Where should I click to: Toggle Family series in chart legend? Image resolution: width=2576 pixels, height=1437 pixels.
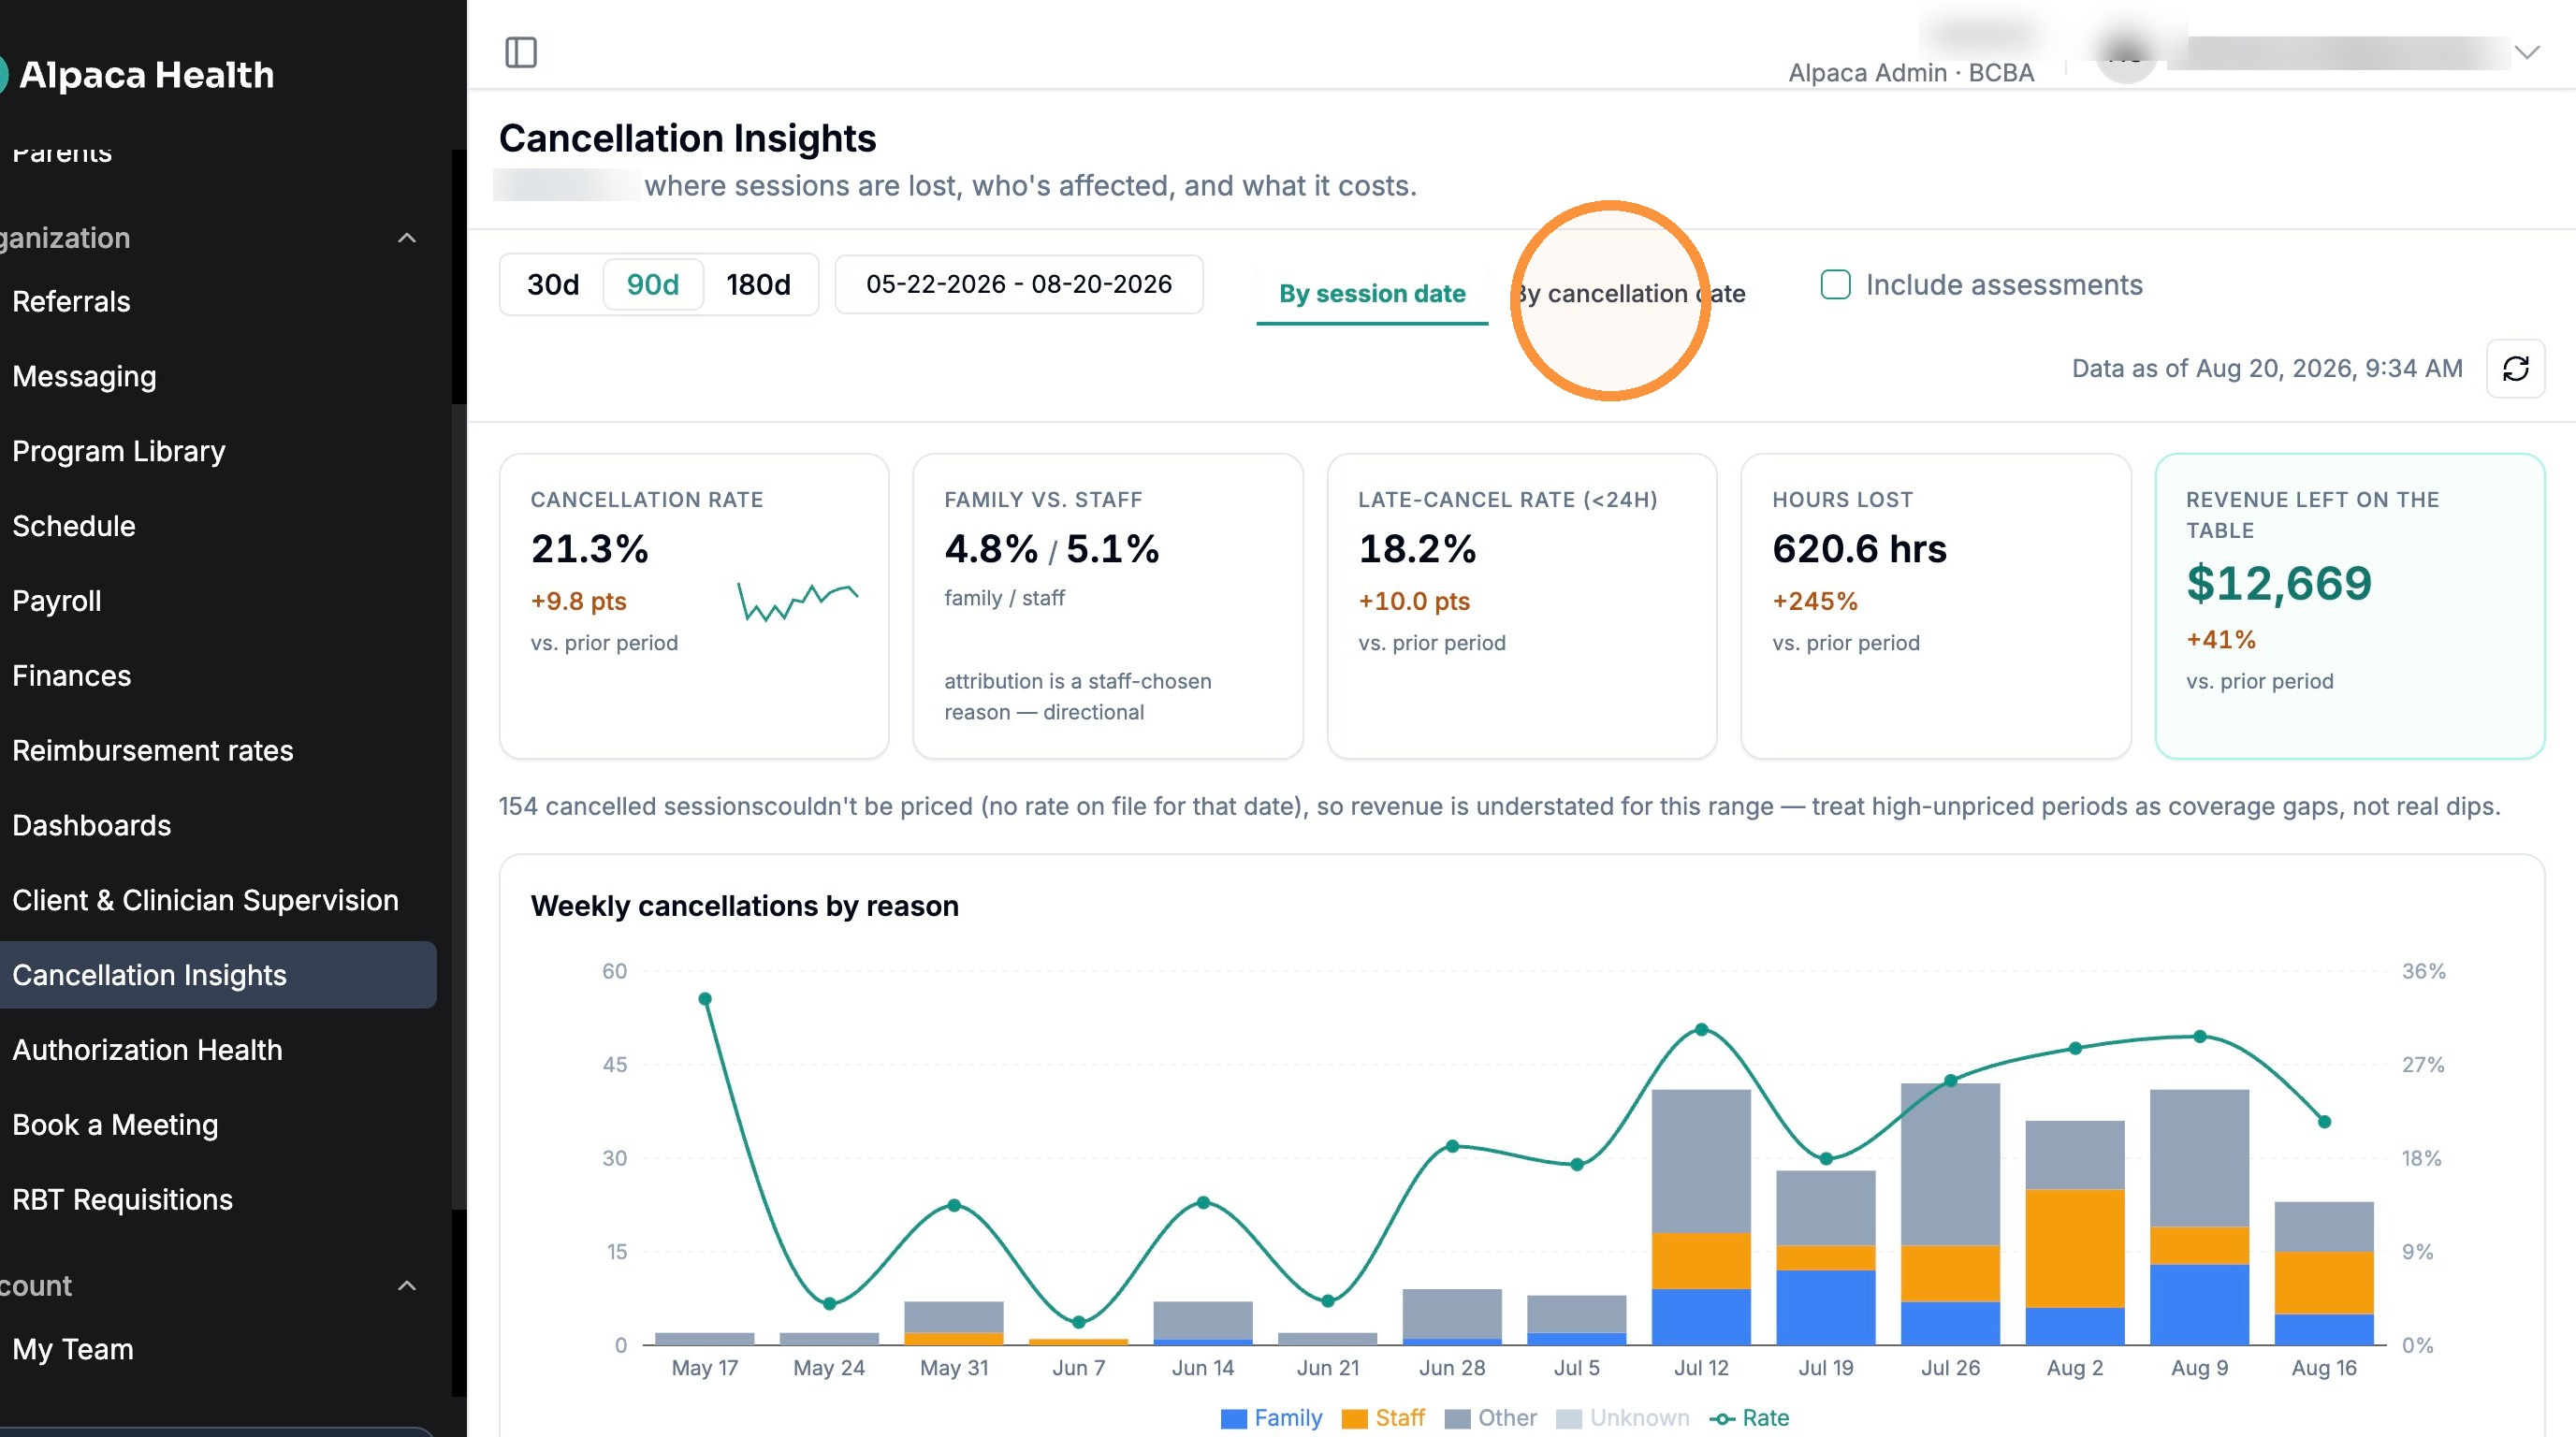coord(1271,1419)
